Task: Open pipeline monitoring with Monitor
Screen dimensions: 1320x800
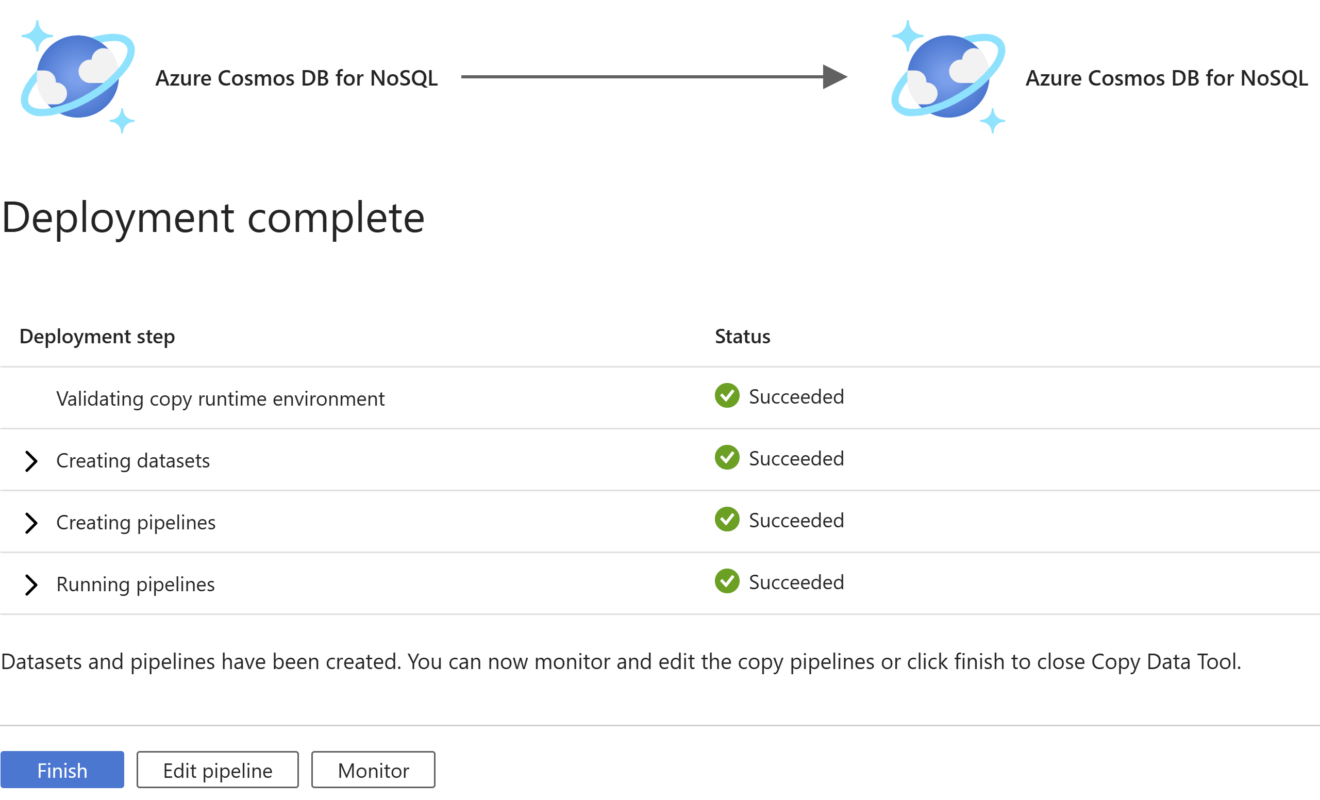Action: pos(373,770)
